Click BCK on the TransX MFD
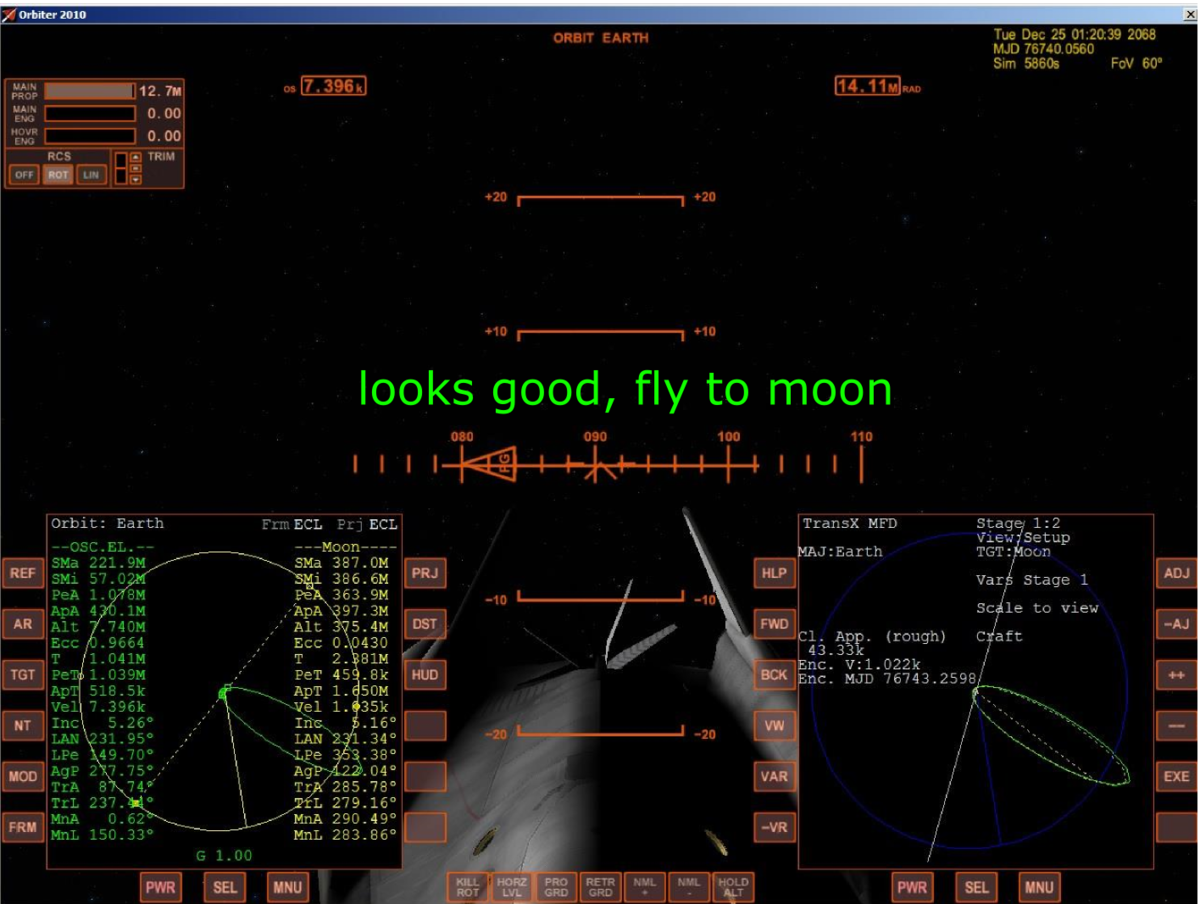The width and height of the screenshot is (1200, 904). (774, 675)
